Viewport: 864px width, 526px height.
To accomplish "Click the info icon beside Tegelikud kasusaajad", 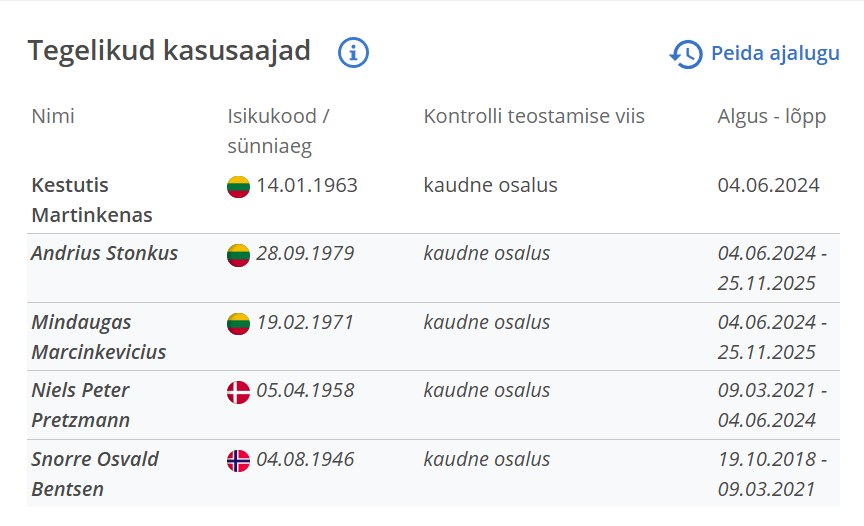I will click(354, 52).
